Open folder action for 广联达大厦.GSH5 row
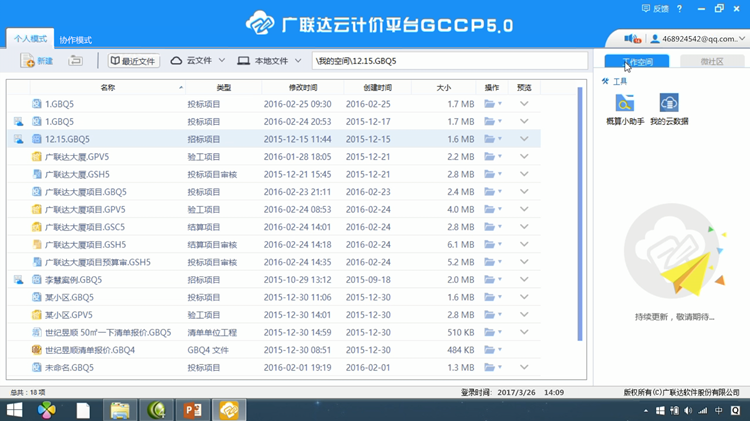This screenshot has height=421, width=750. [492, 174]
